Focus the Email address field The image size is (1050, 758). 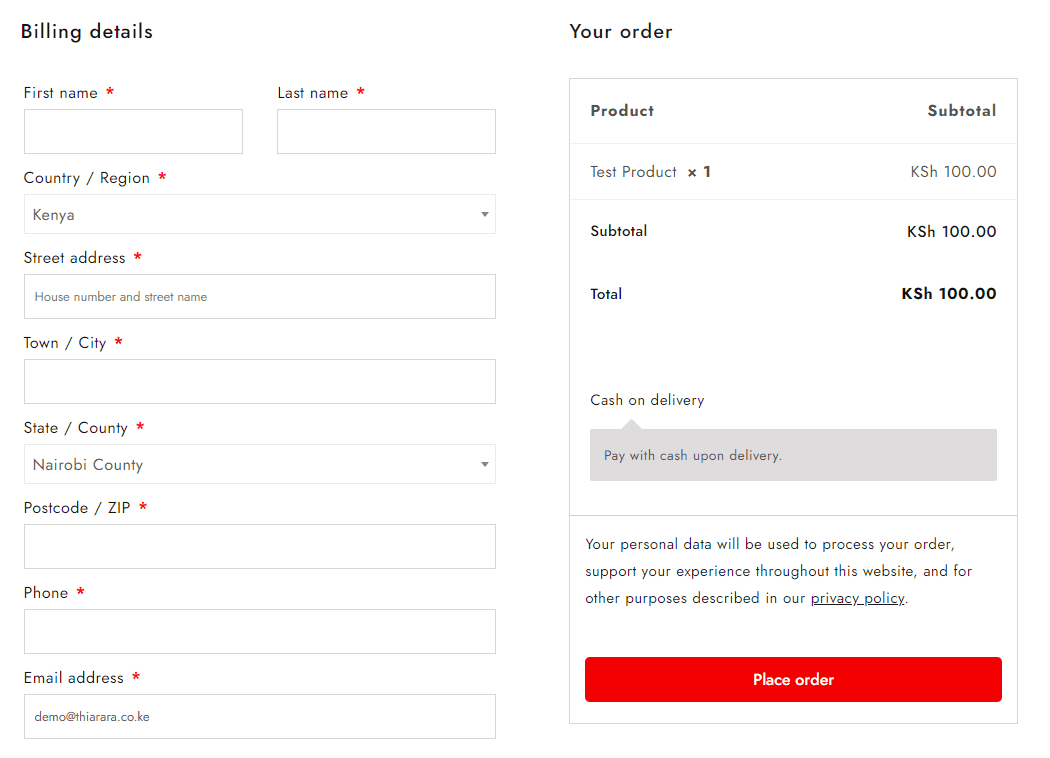click(x=260, y=716)
